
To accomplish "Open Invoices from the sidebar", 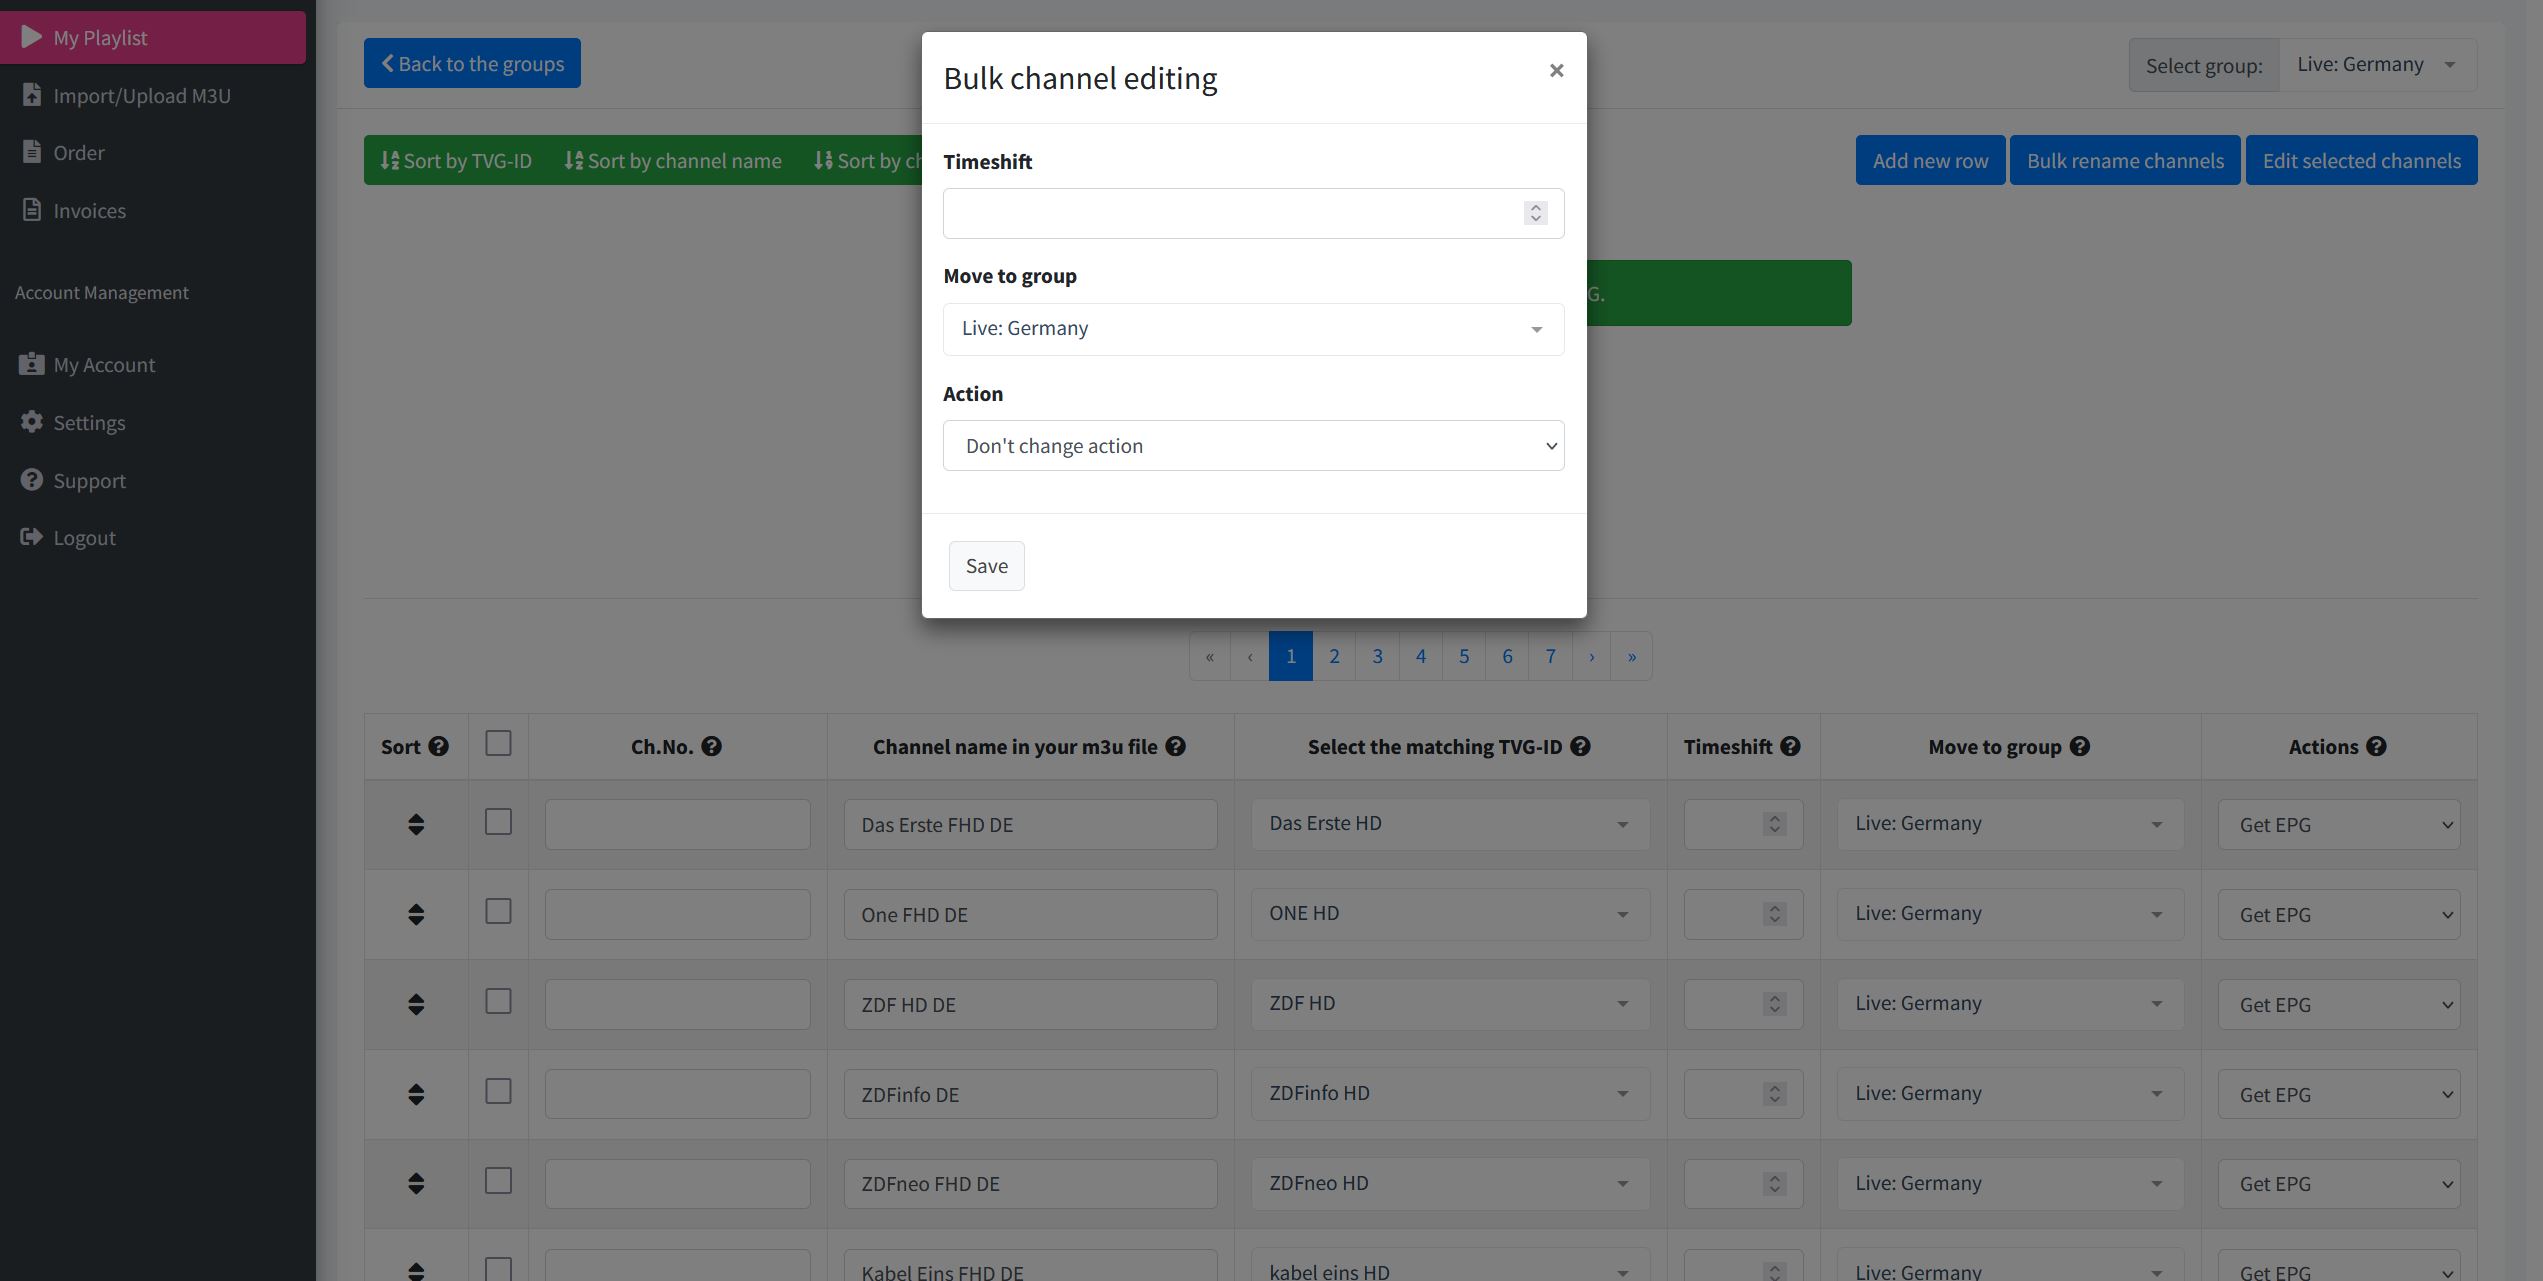I will [90, 210].
